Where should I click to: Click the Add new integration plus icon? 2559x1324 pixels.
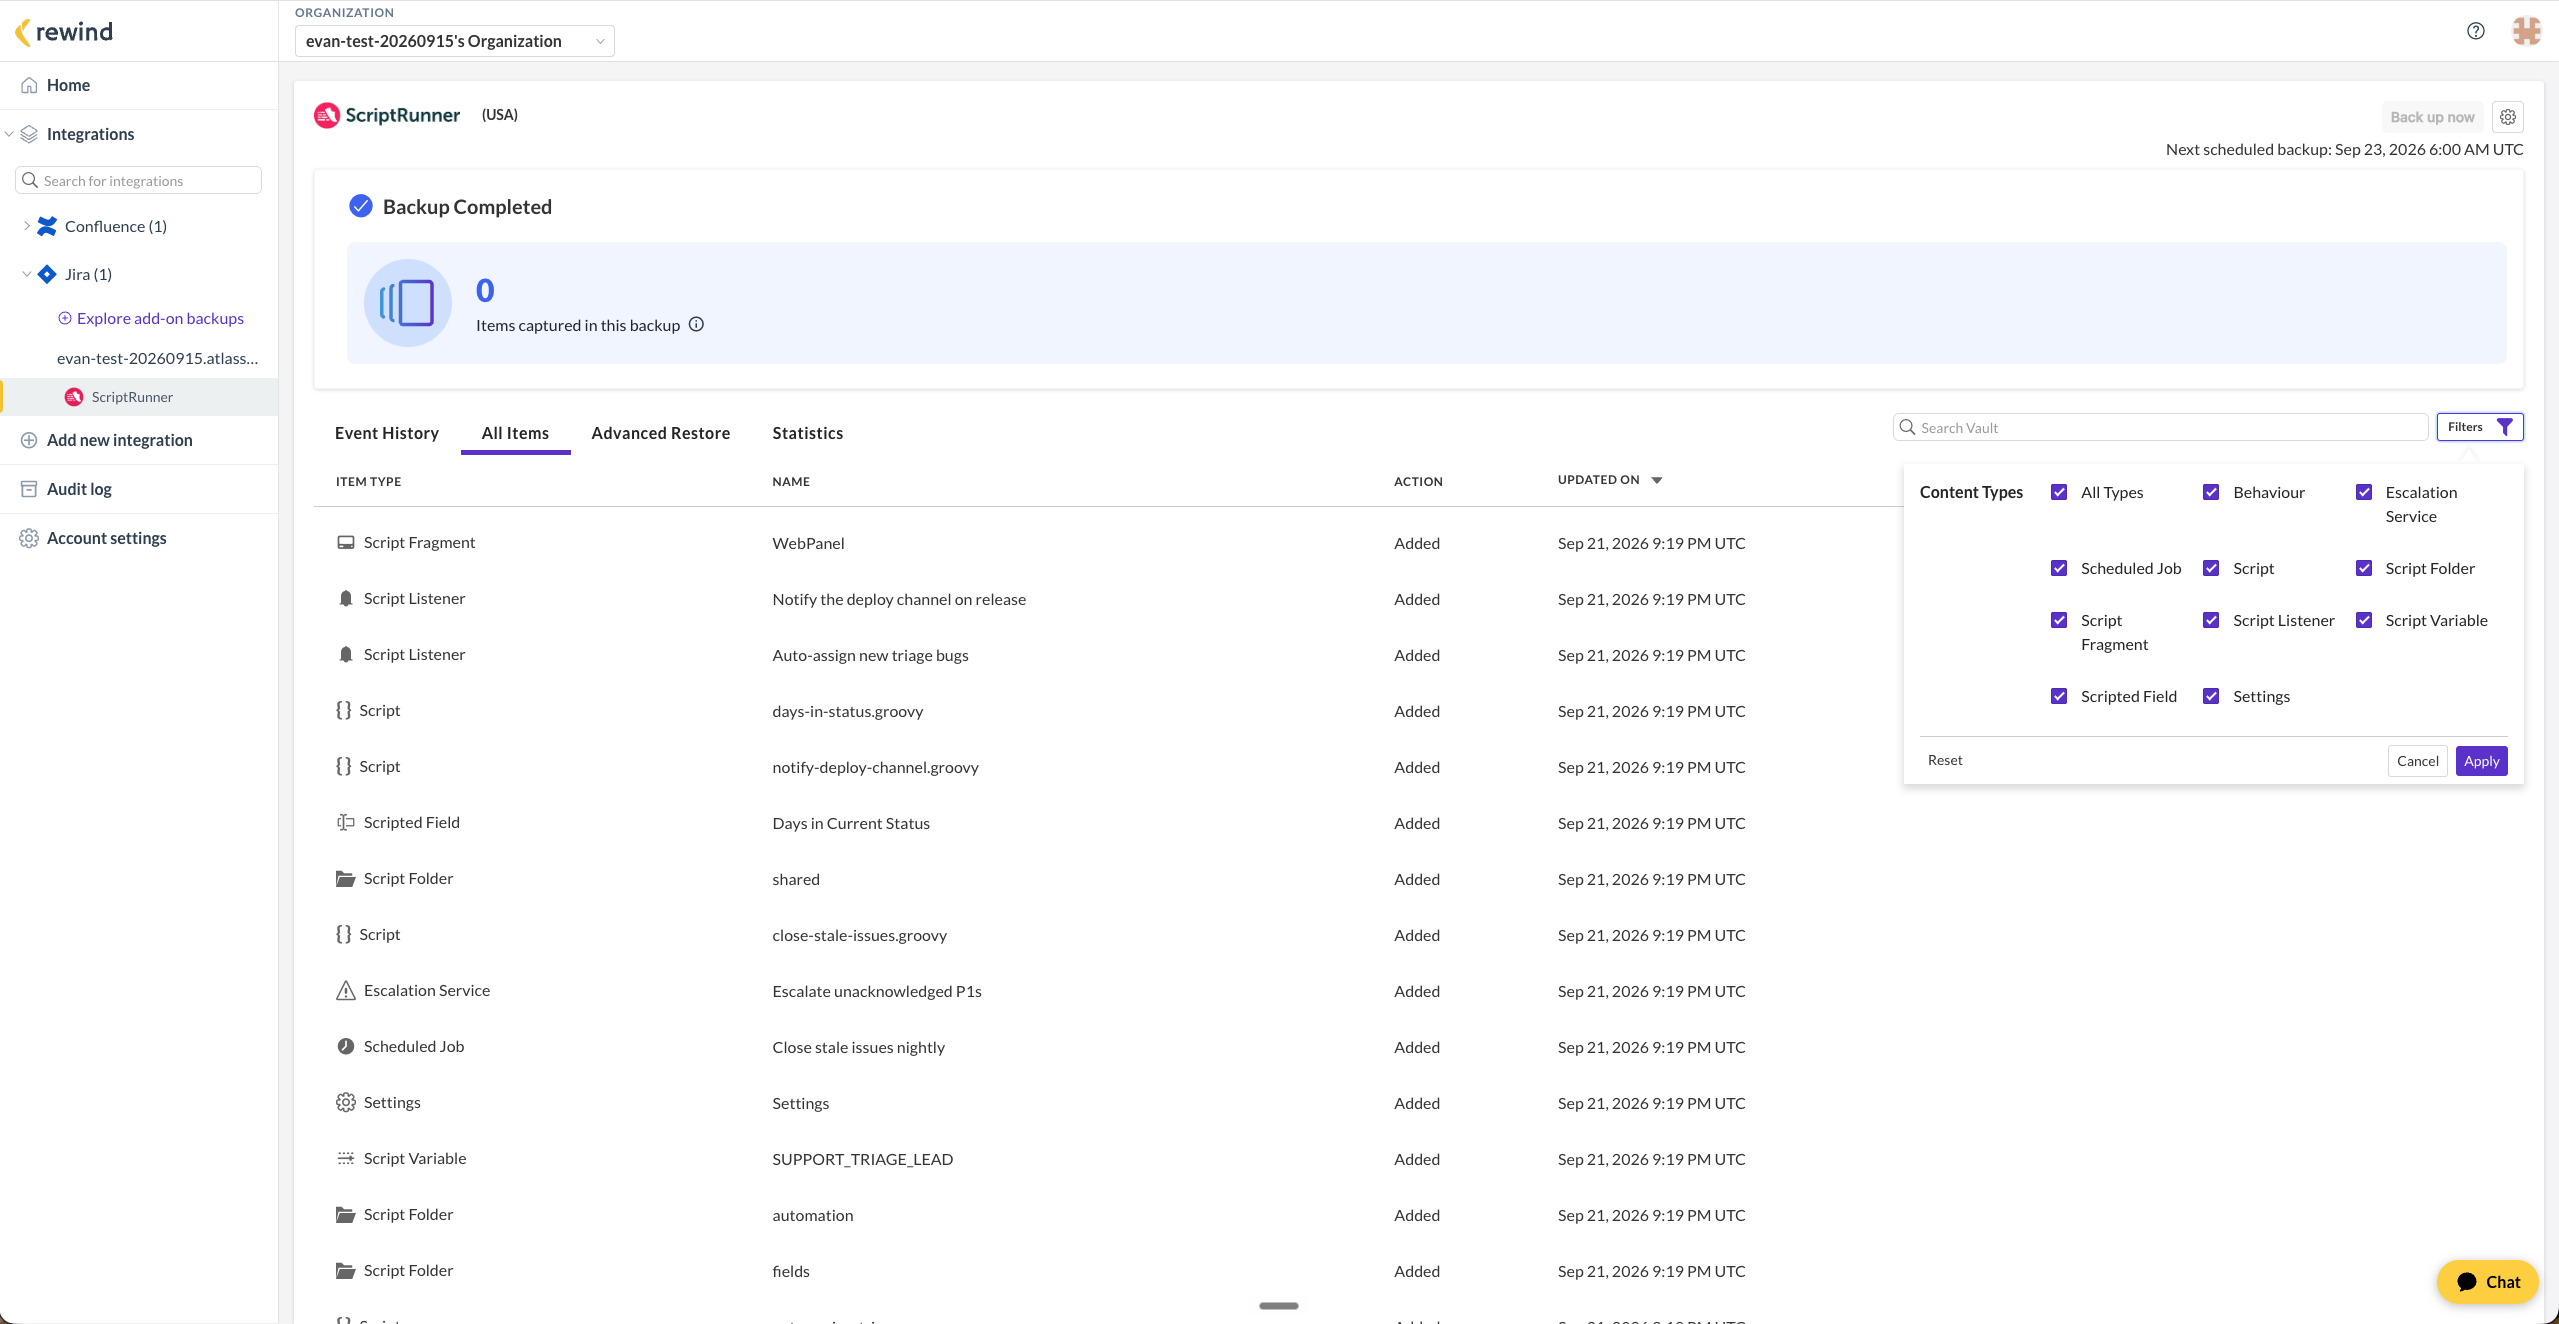click(29, 440)
